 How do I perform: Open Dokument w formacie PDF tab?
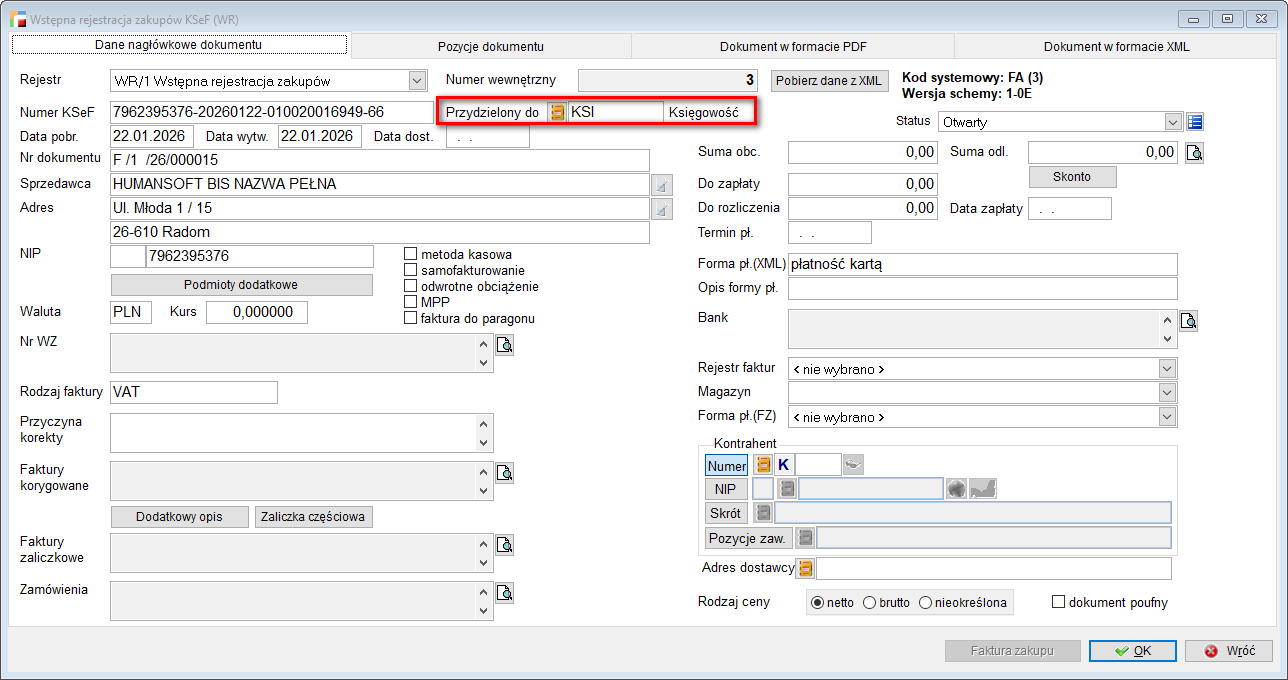coord(792,46)
